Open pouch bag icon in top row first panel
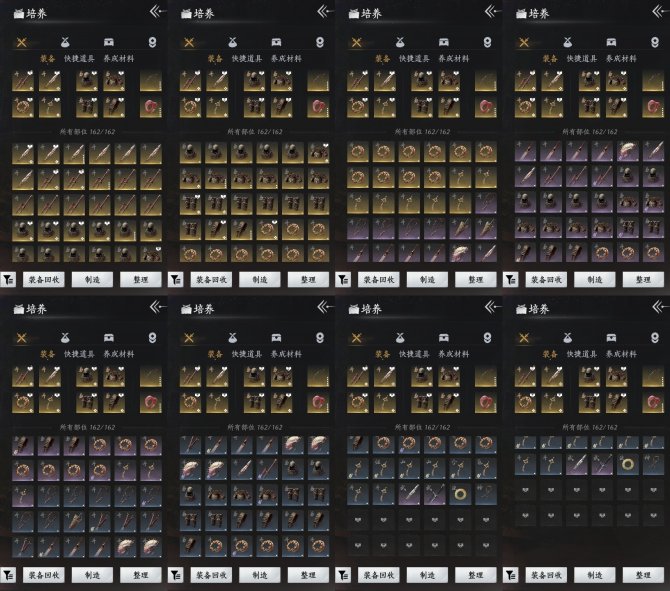The image size is (670, 591). (65, 42)
